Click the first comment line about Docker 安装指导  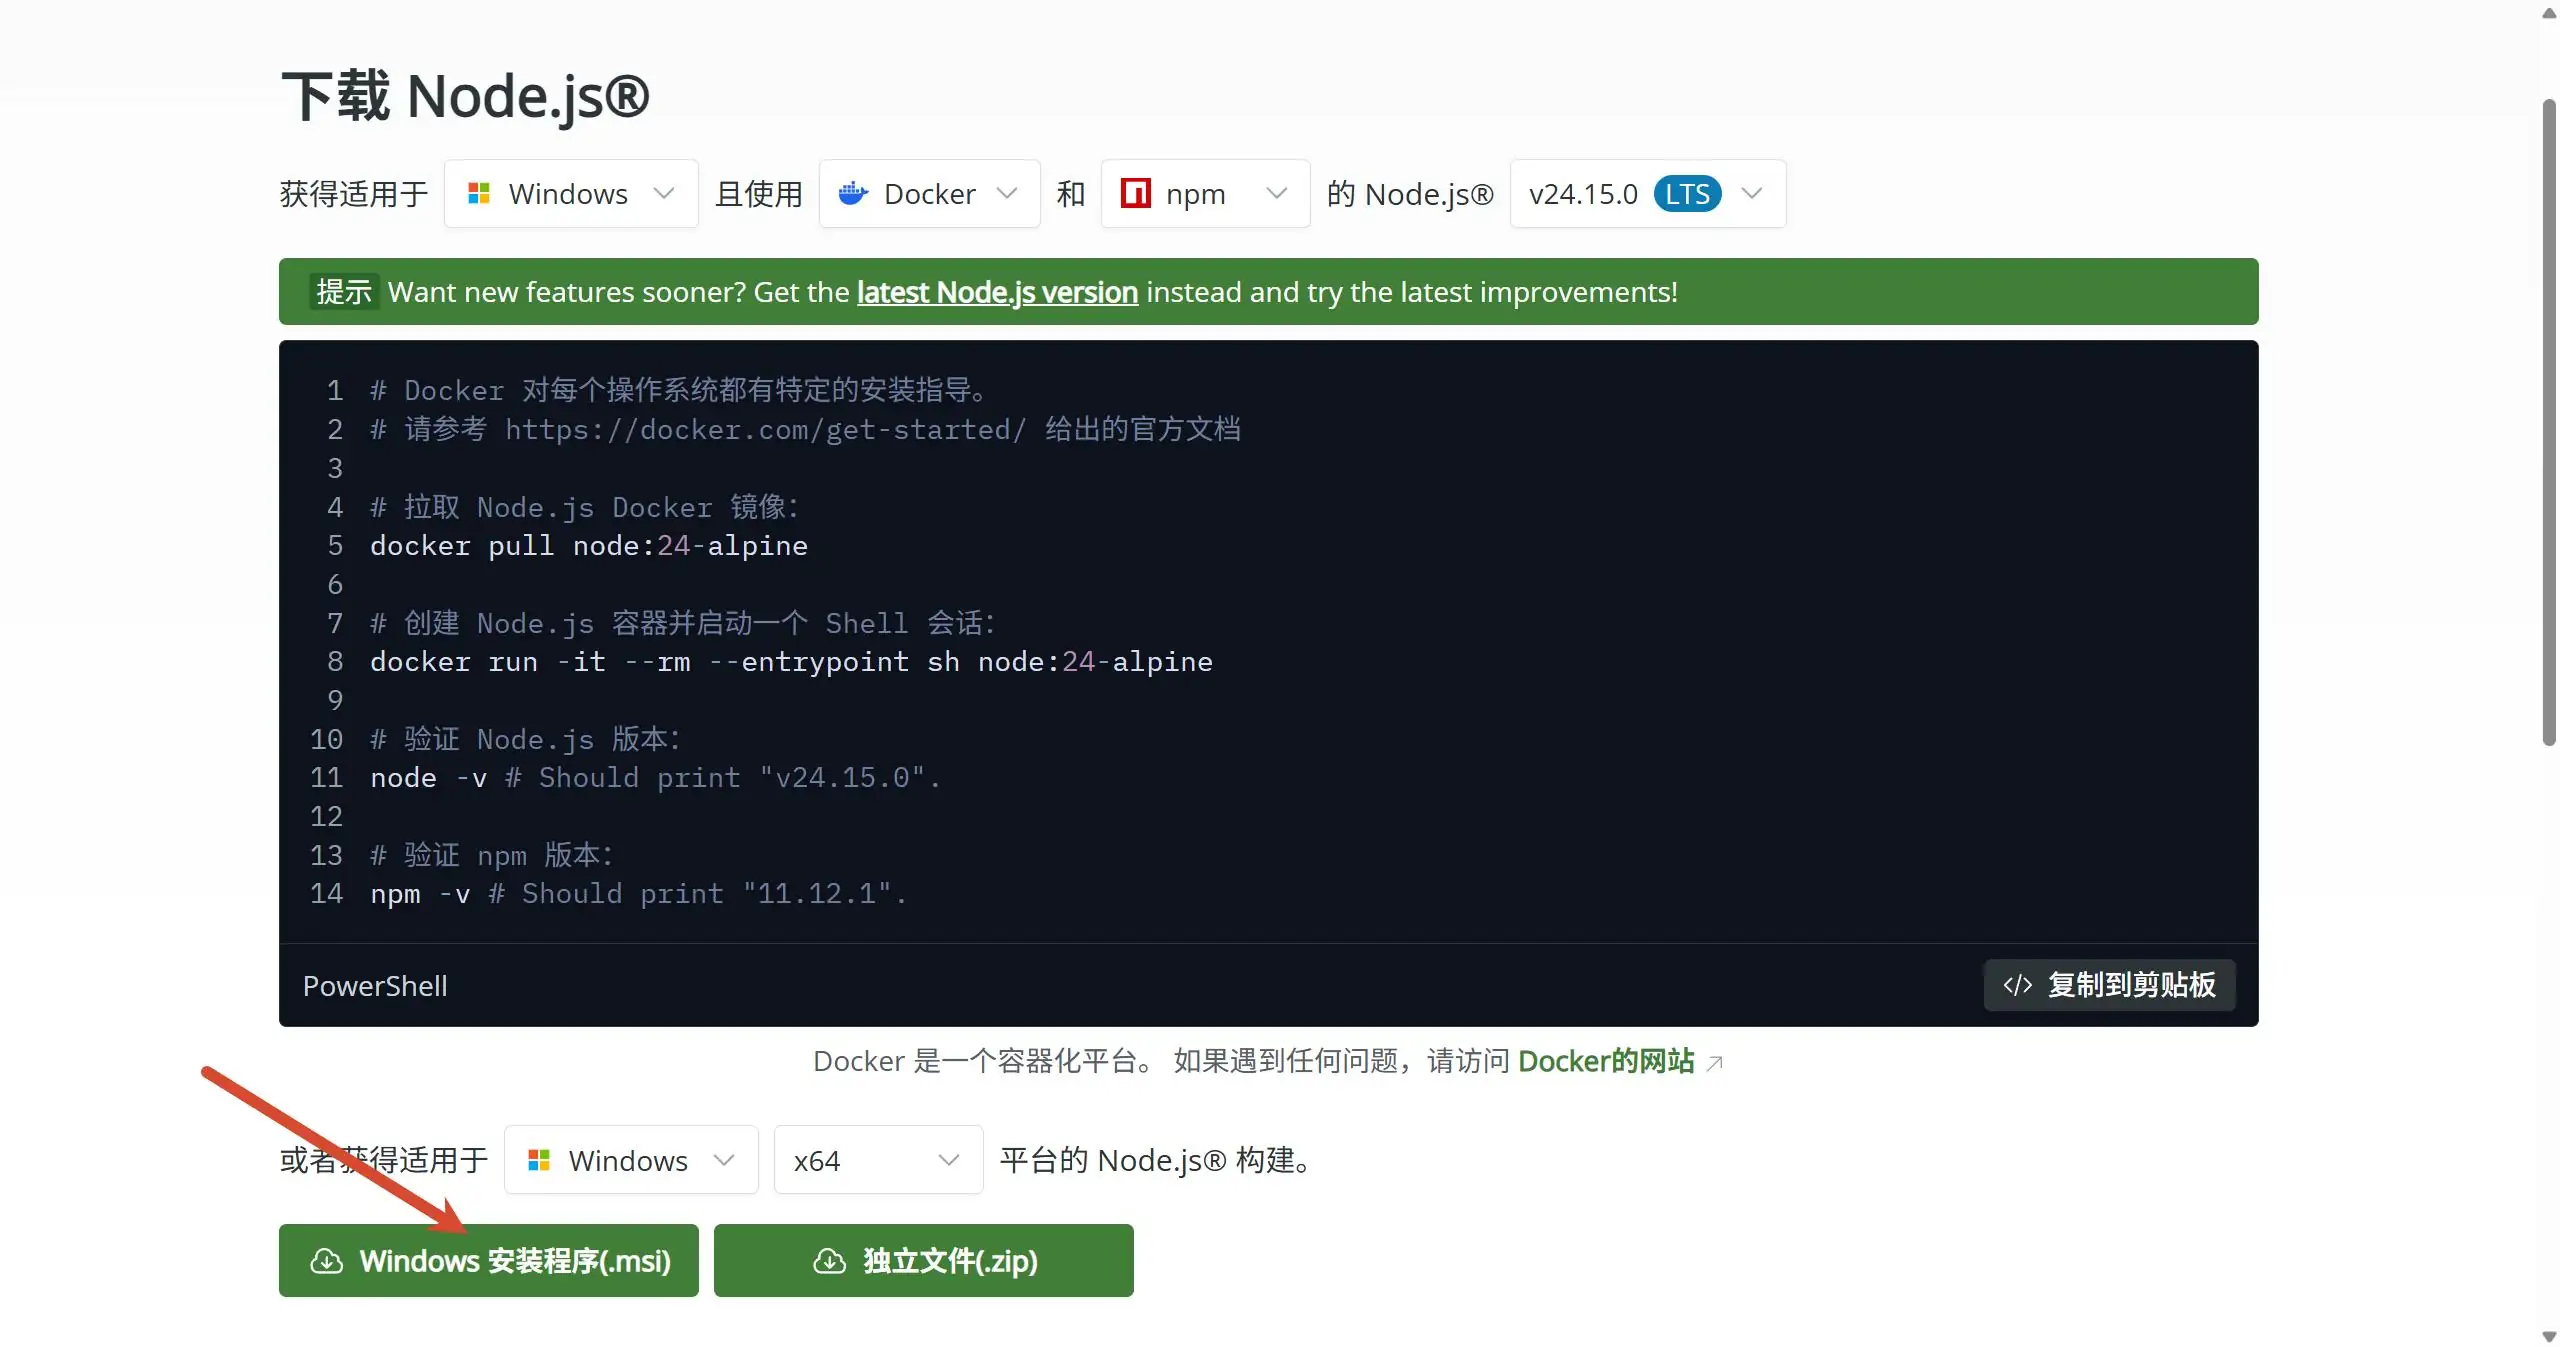(x=679, y=391)
